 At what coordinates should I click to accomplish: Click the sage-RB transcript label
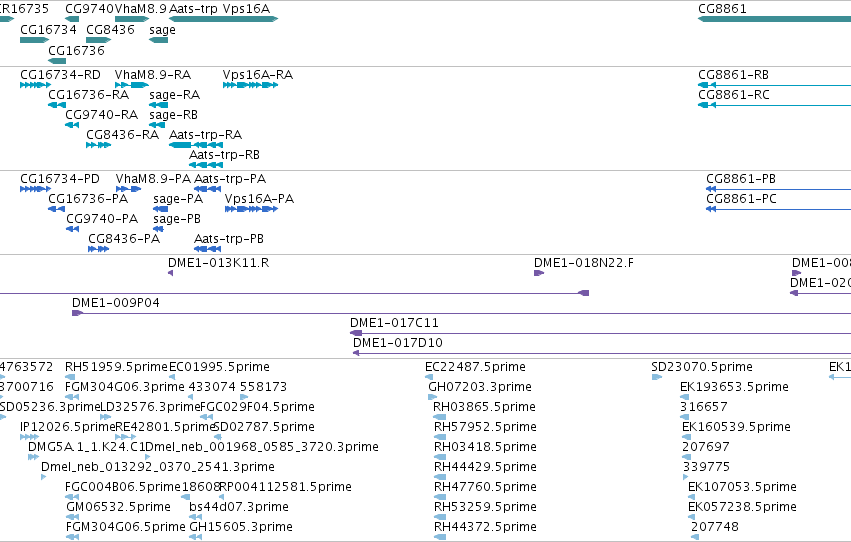(x=174, y=115)
